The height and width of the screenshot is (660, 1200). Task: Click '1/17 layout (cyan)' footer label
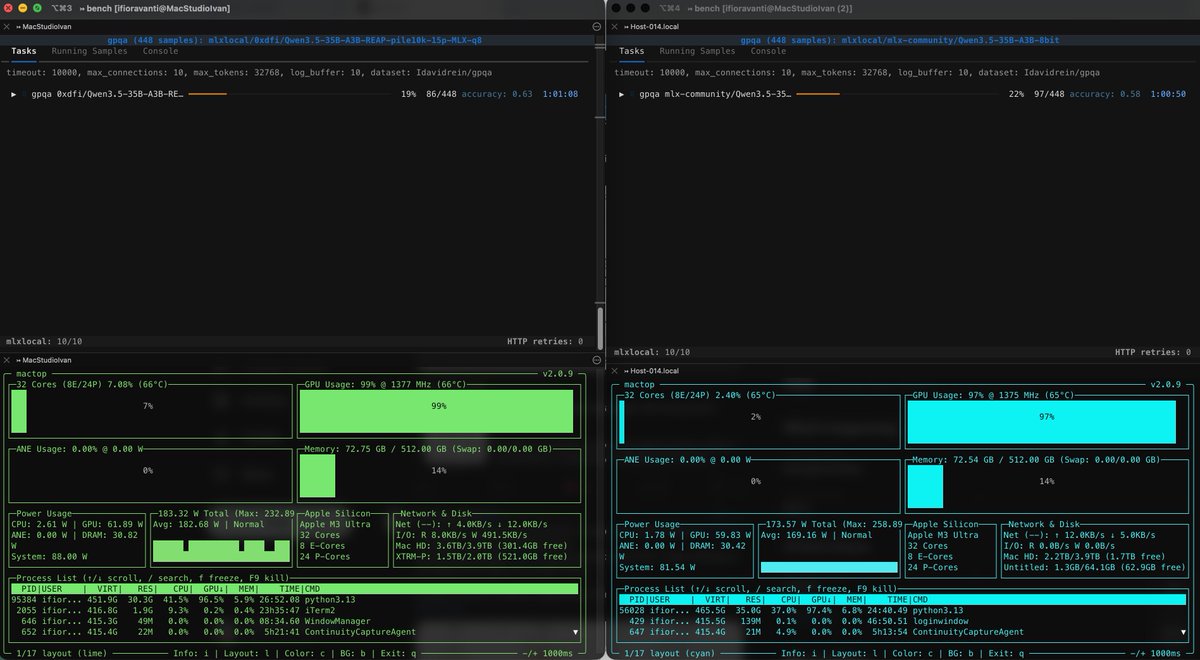(669, 652)
